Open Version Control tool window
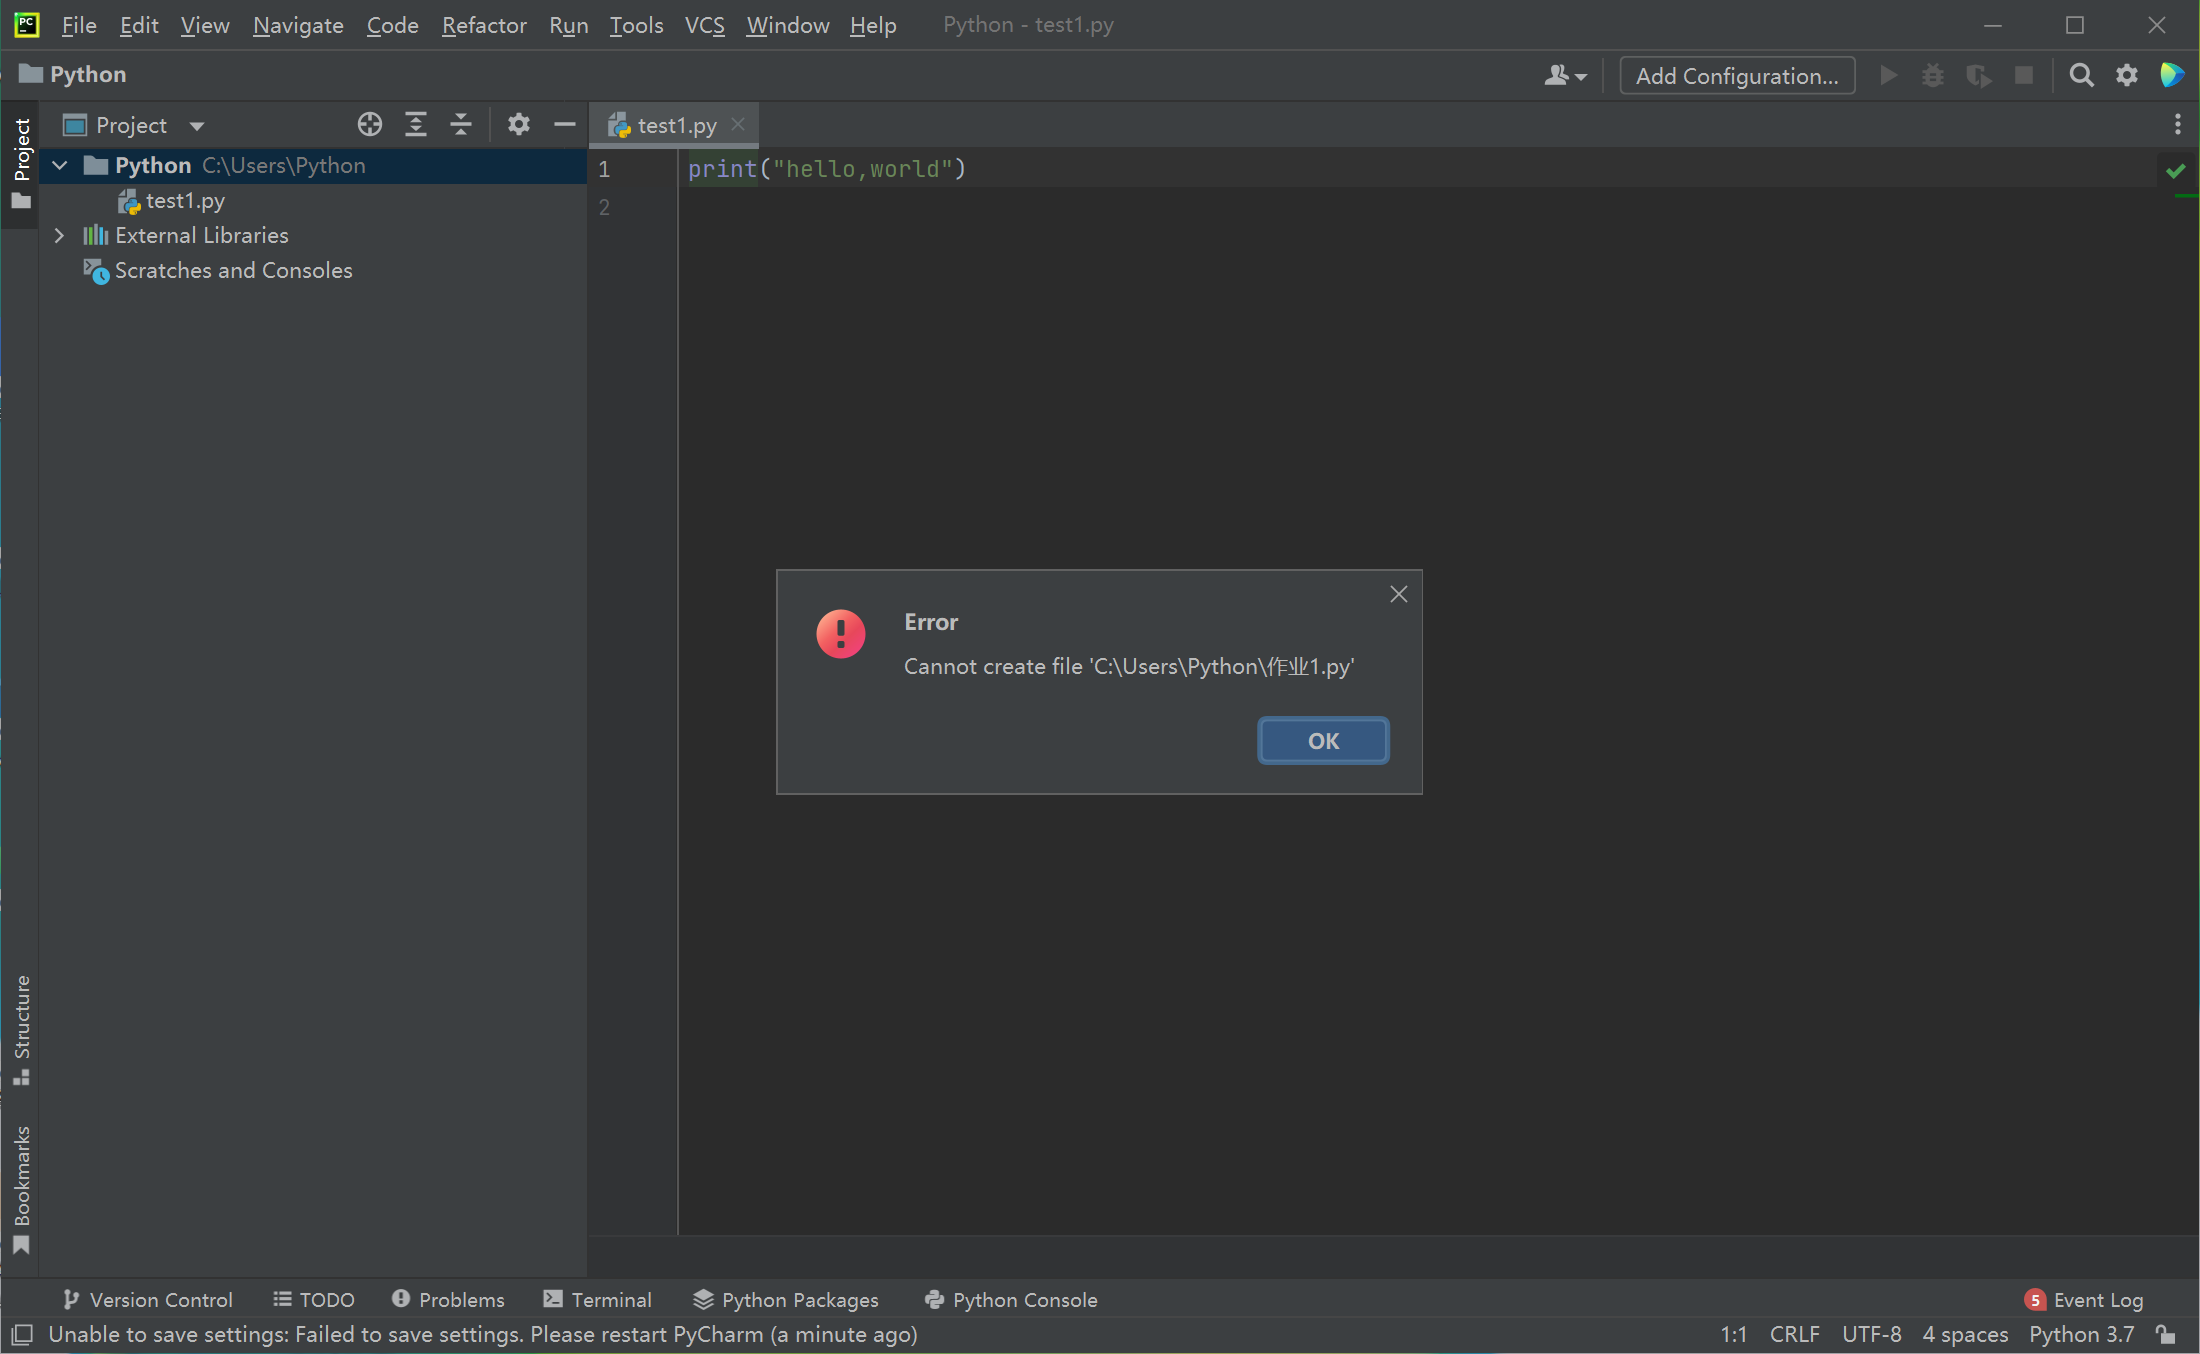 147,1299
